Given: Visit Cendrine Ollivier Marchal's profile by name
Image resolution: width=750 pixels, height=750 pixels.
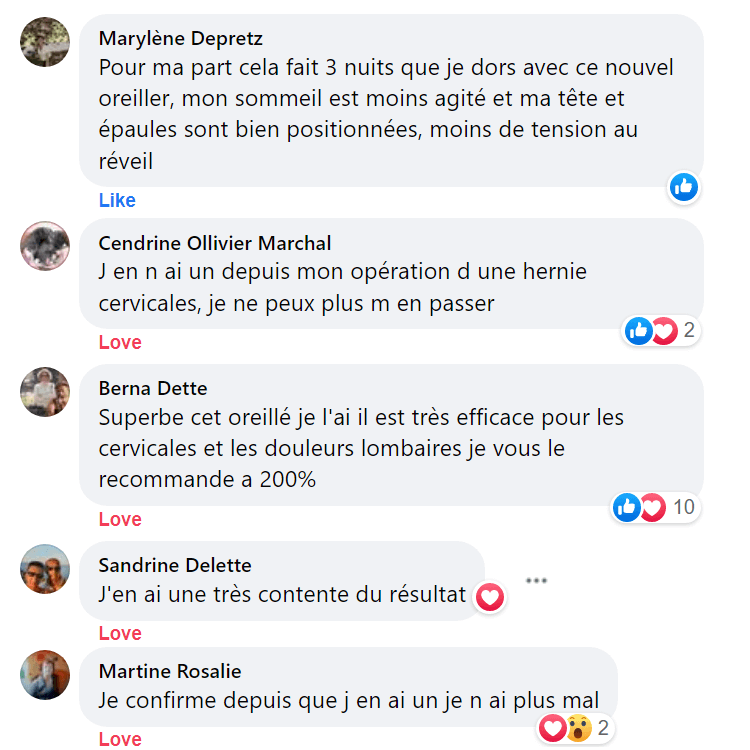Looking at the screenshot, I should point(215,243).
